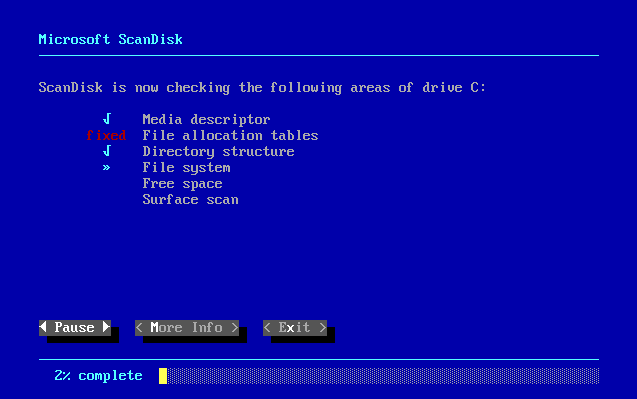Select Directory structure entry
The width and height of the screenshot is (637, 399).
[x=219, y=152]
